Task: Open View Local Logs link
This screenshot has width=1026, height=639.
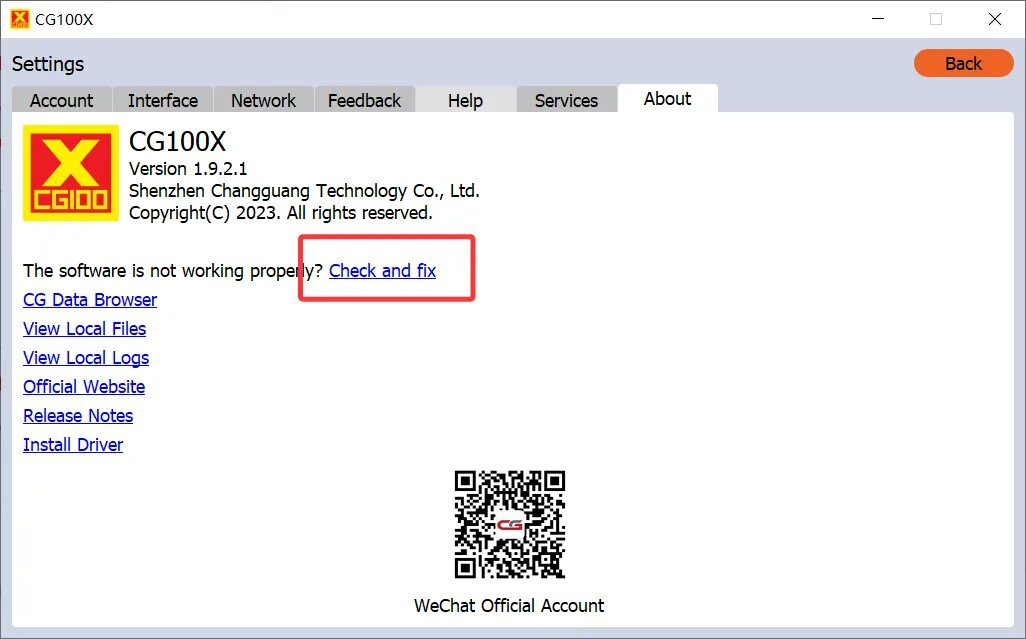Action: [86, 358]
